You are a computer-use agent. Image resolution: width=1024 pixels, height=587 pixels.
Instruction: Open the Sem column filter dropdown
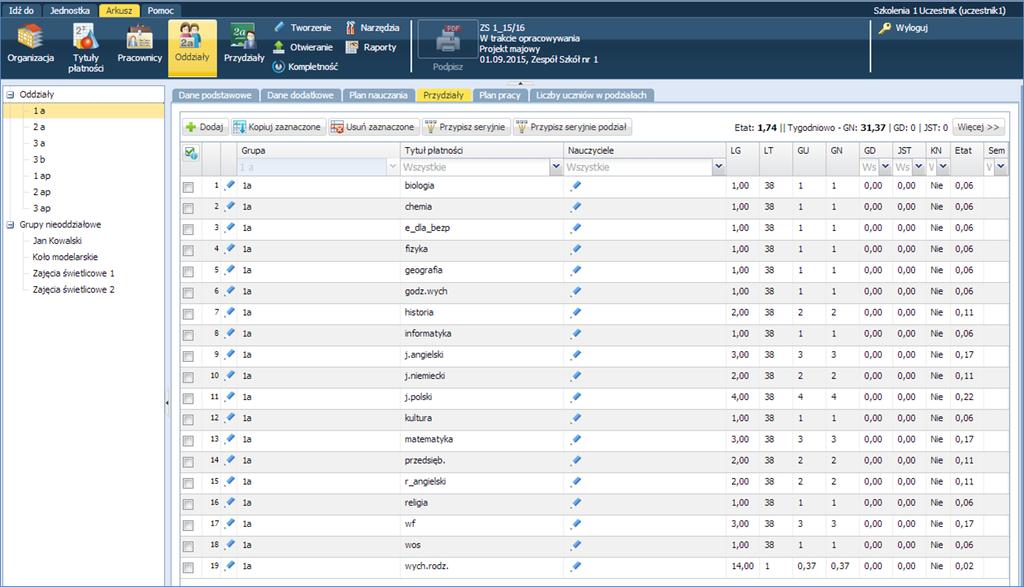pos(1000,167)
